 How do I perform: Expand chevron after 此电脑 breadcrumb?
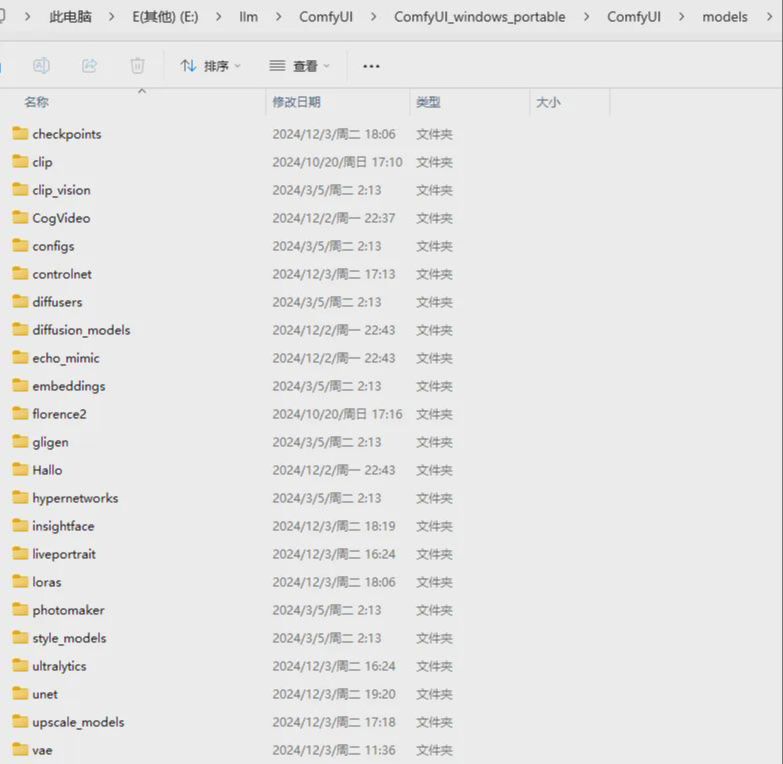coord(112,17)
